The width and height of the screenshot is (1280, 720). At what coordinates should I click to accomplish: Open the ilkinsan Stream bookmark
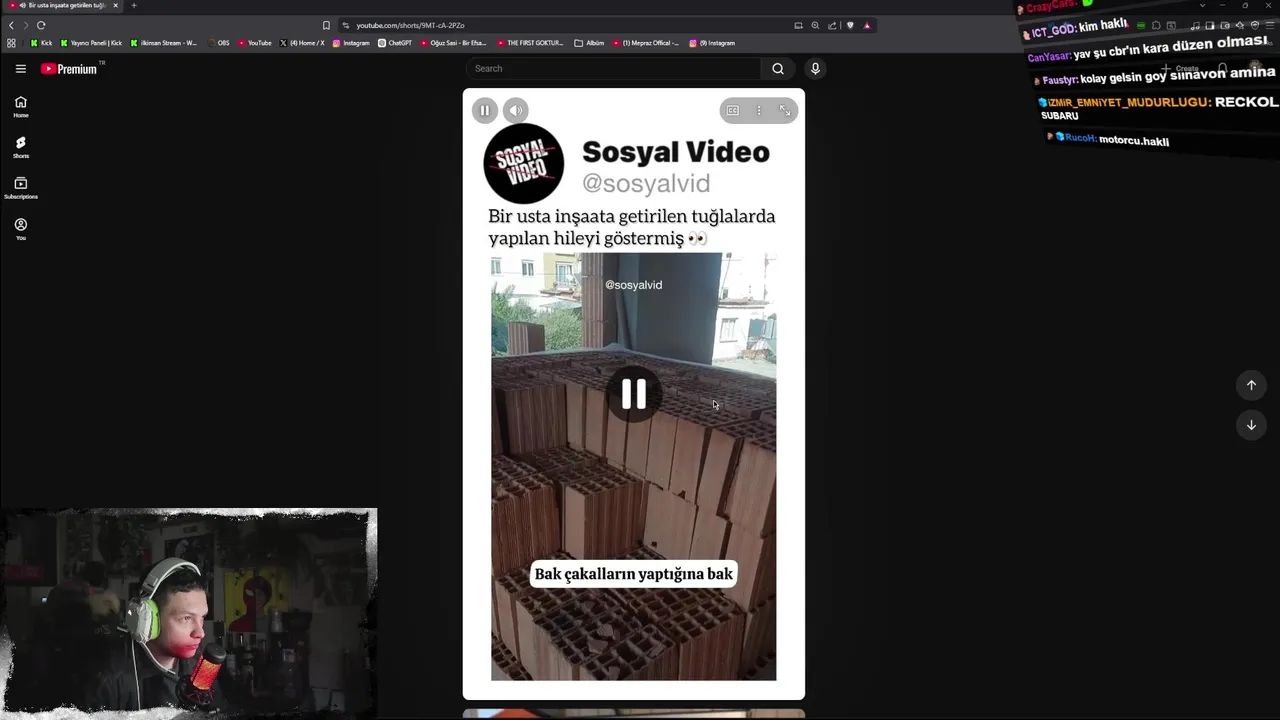[164, 43]
